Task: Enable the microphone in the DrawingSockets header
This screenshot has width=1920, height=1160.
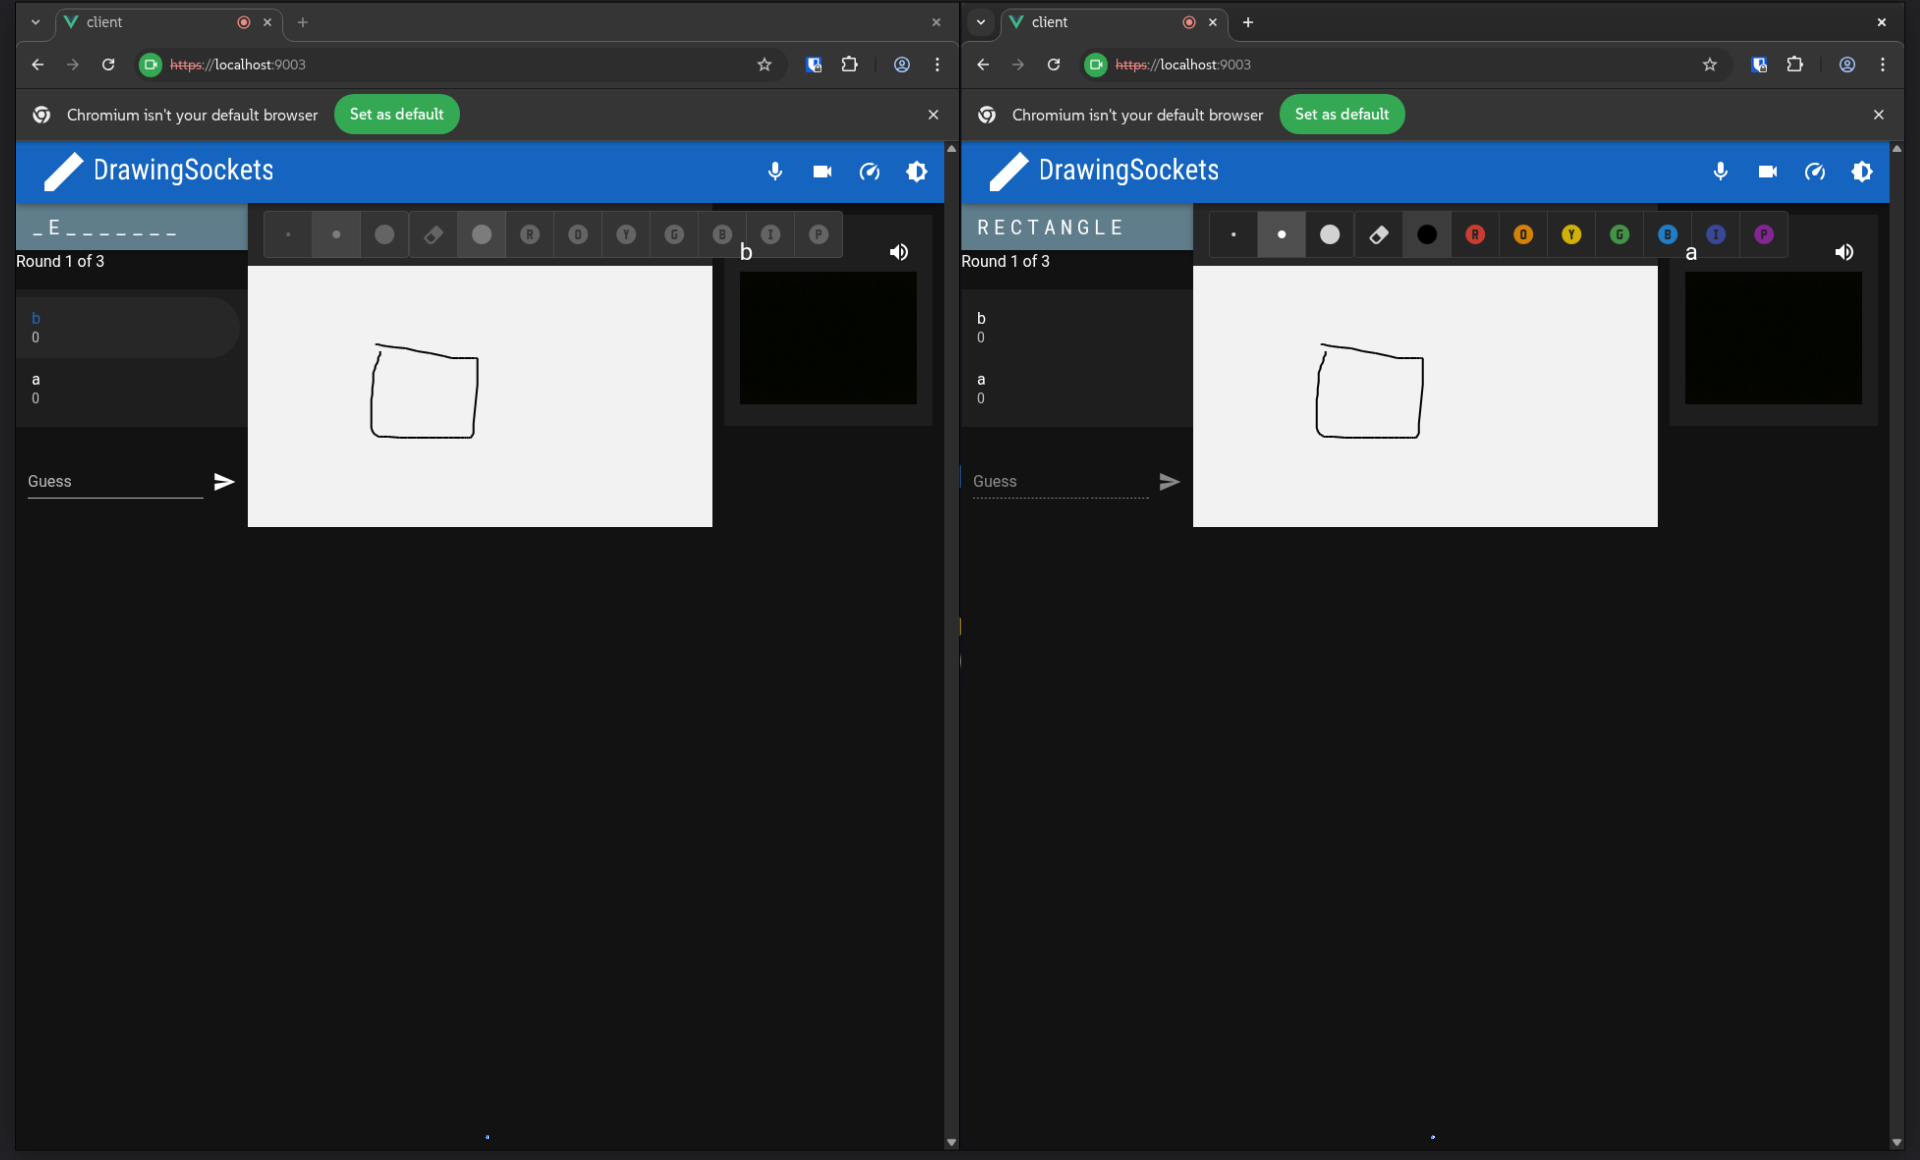Action: point(1719,172)
